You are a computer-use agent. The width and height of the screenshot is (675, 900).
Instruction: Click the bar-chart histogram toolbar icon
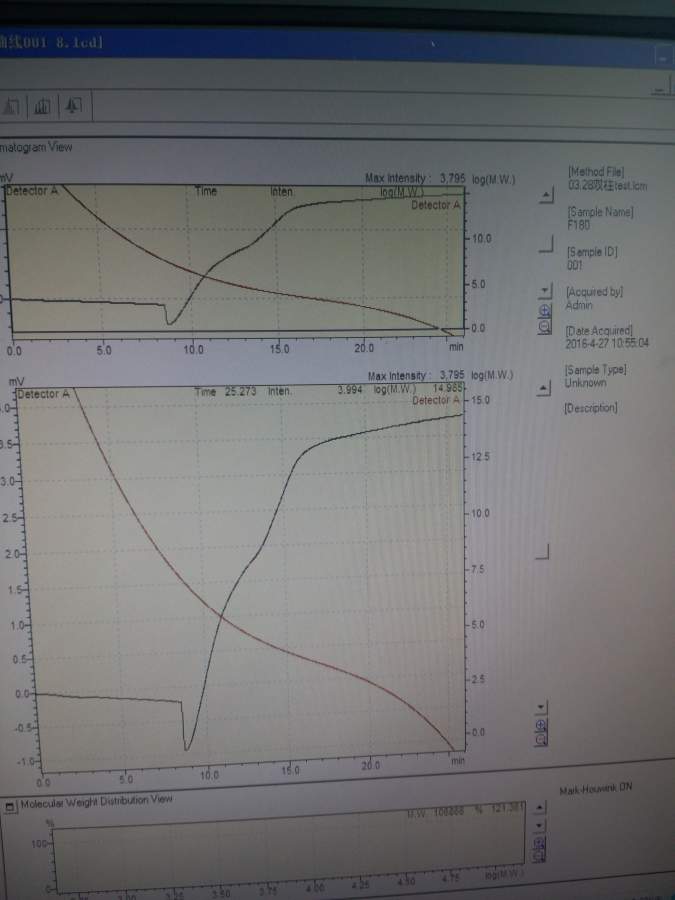42,106
